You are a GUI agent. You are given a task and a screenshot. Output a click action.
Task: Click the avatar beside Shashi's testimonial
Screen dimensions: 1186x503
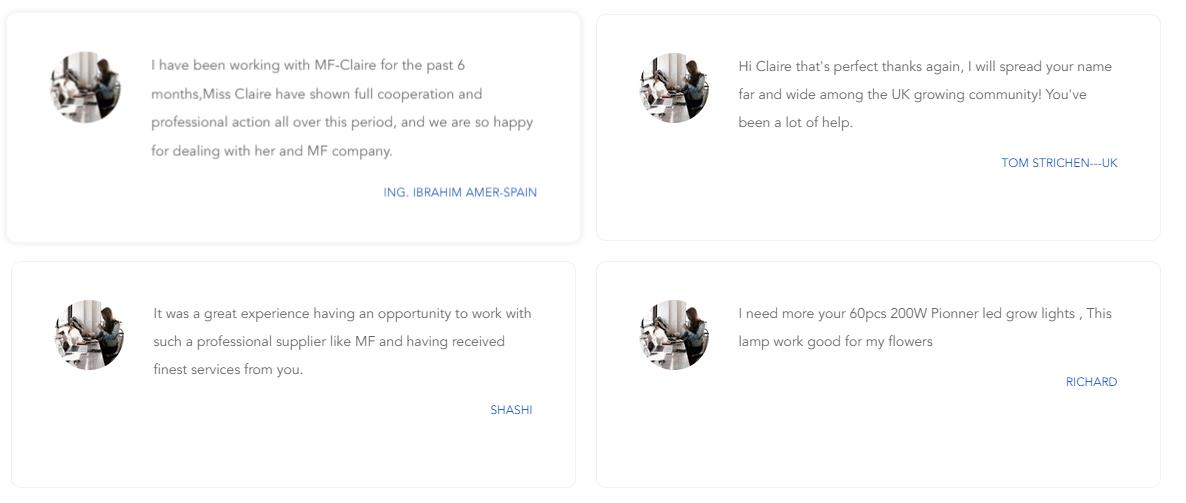click(89, 335)
